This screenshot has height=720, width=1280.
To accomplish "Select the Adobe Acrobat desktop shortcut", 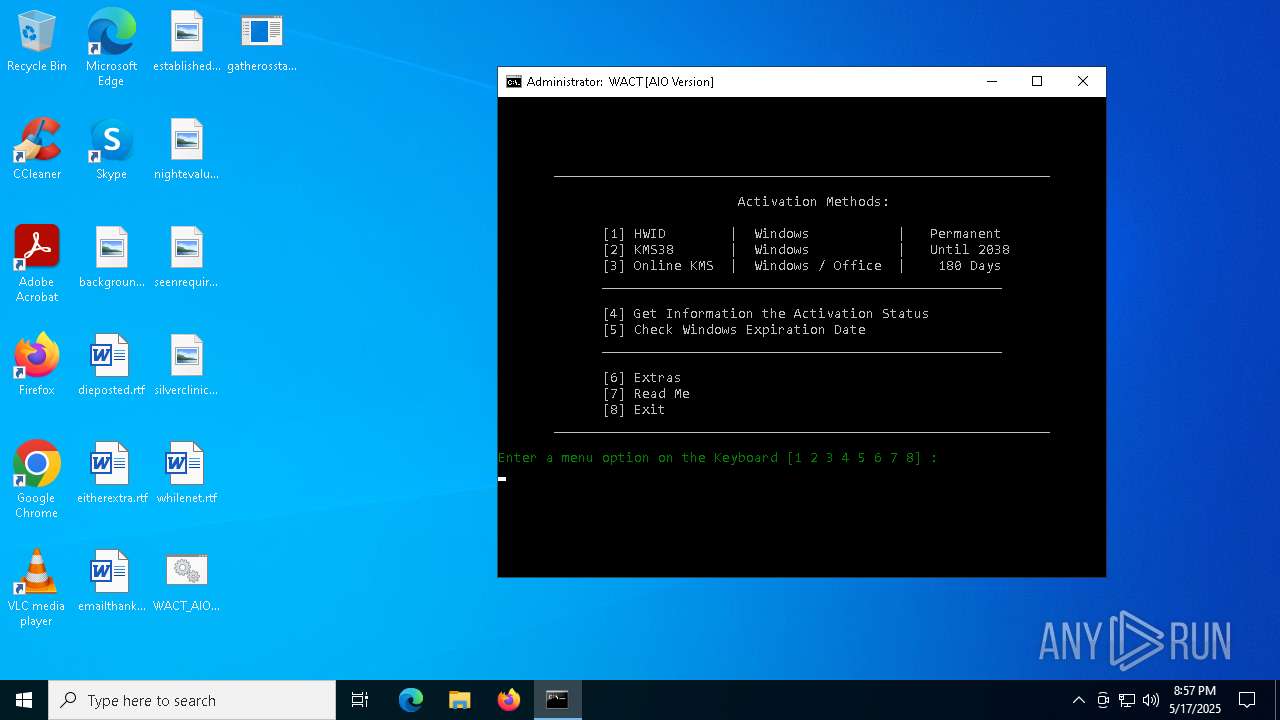I will click(37, 263).
